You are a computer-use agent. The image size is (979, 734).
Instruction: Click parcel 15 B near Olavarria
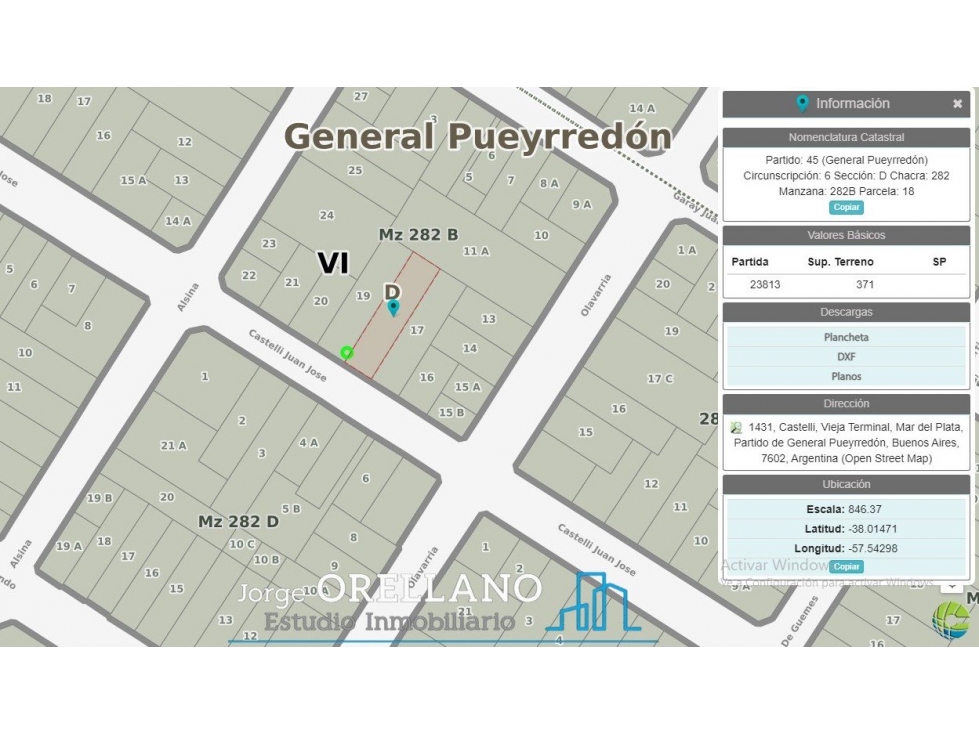point(451,413)
